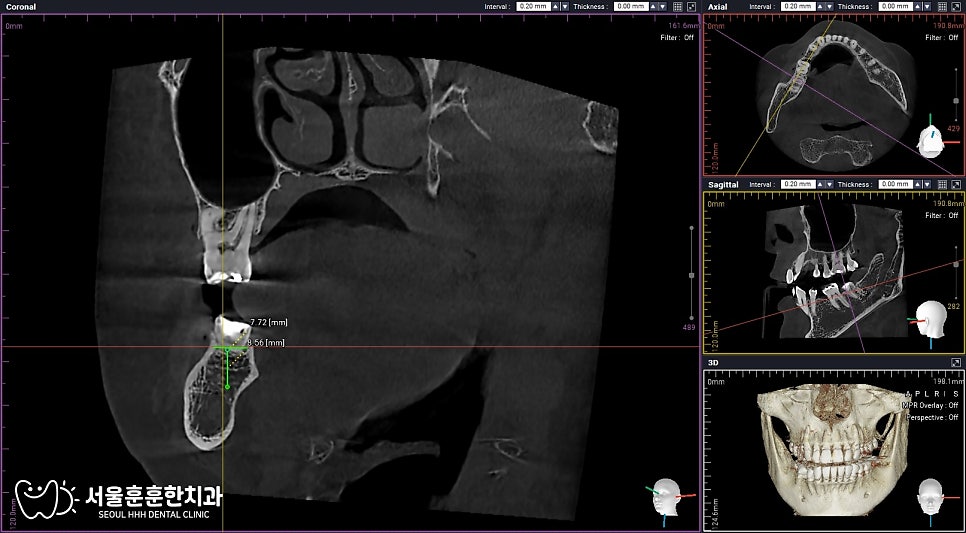Maximize the Coronal view panel
The image size is (966, 533).
coord(691,7)
